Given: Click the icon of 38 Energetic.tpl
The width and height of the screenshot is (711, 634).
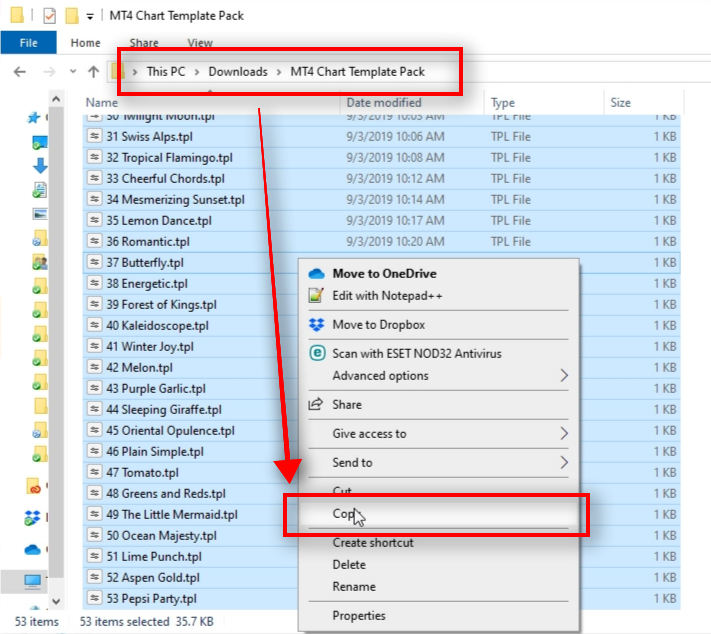Looking at the screenshot, I should pyautogui.click(x=94, y=283).
